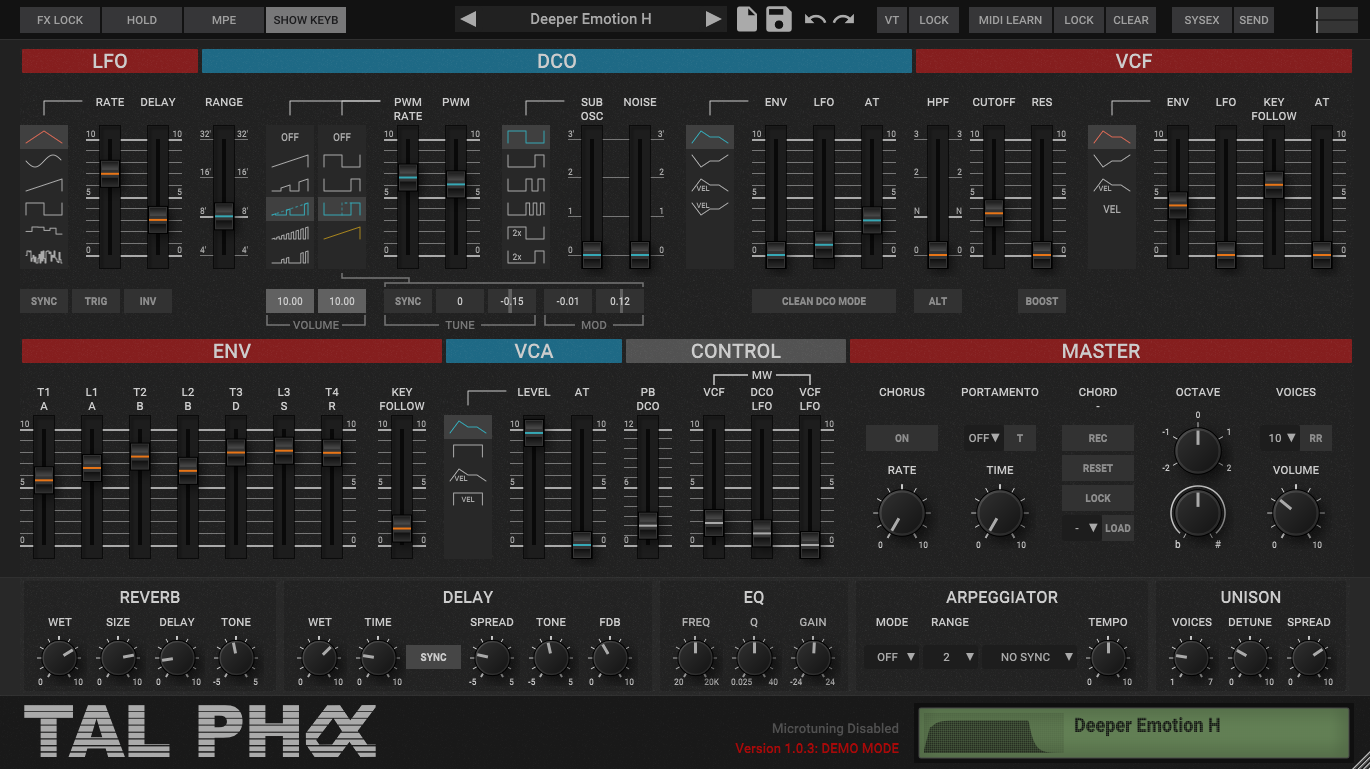This screenshot has height=769, width=1370.
Task: Click the CLEAN DCO MODE button
Action: pyautogui.click(x=824, y=301)
